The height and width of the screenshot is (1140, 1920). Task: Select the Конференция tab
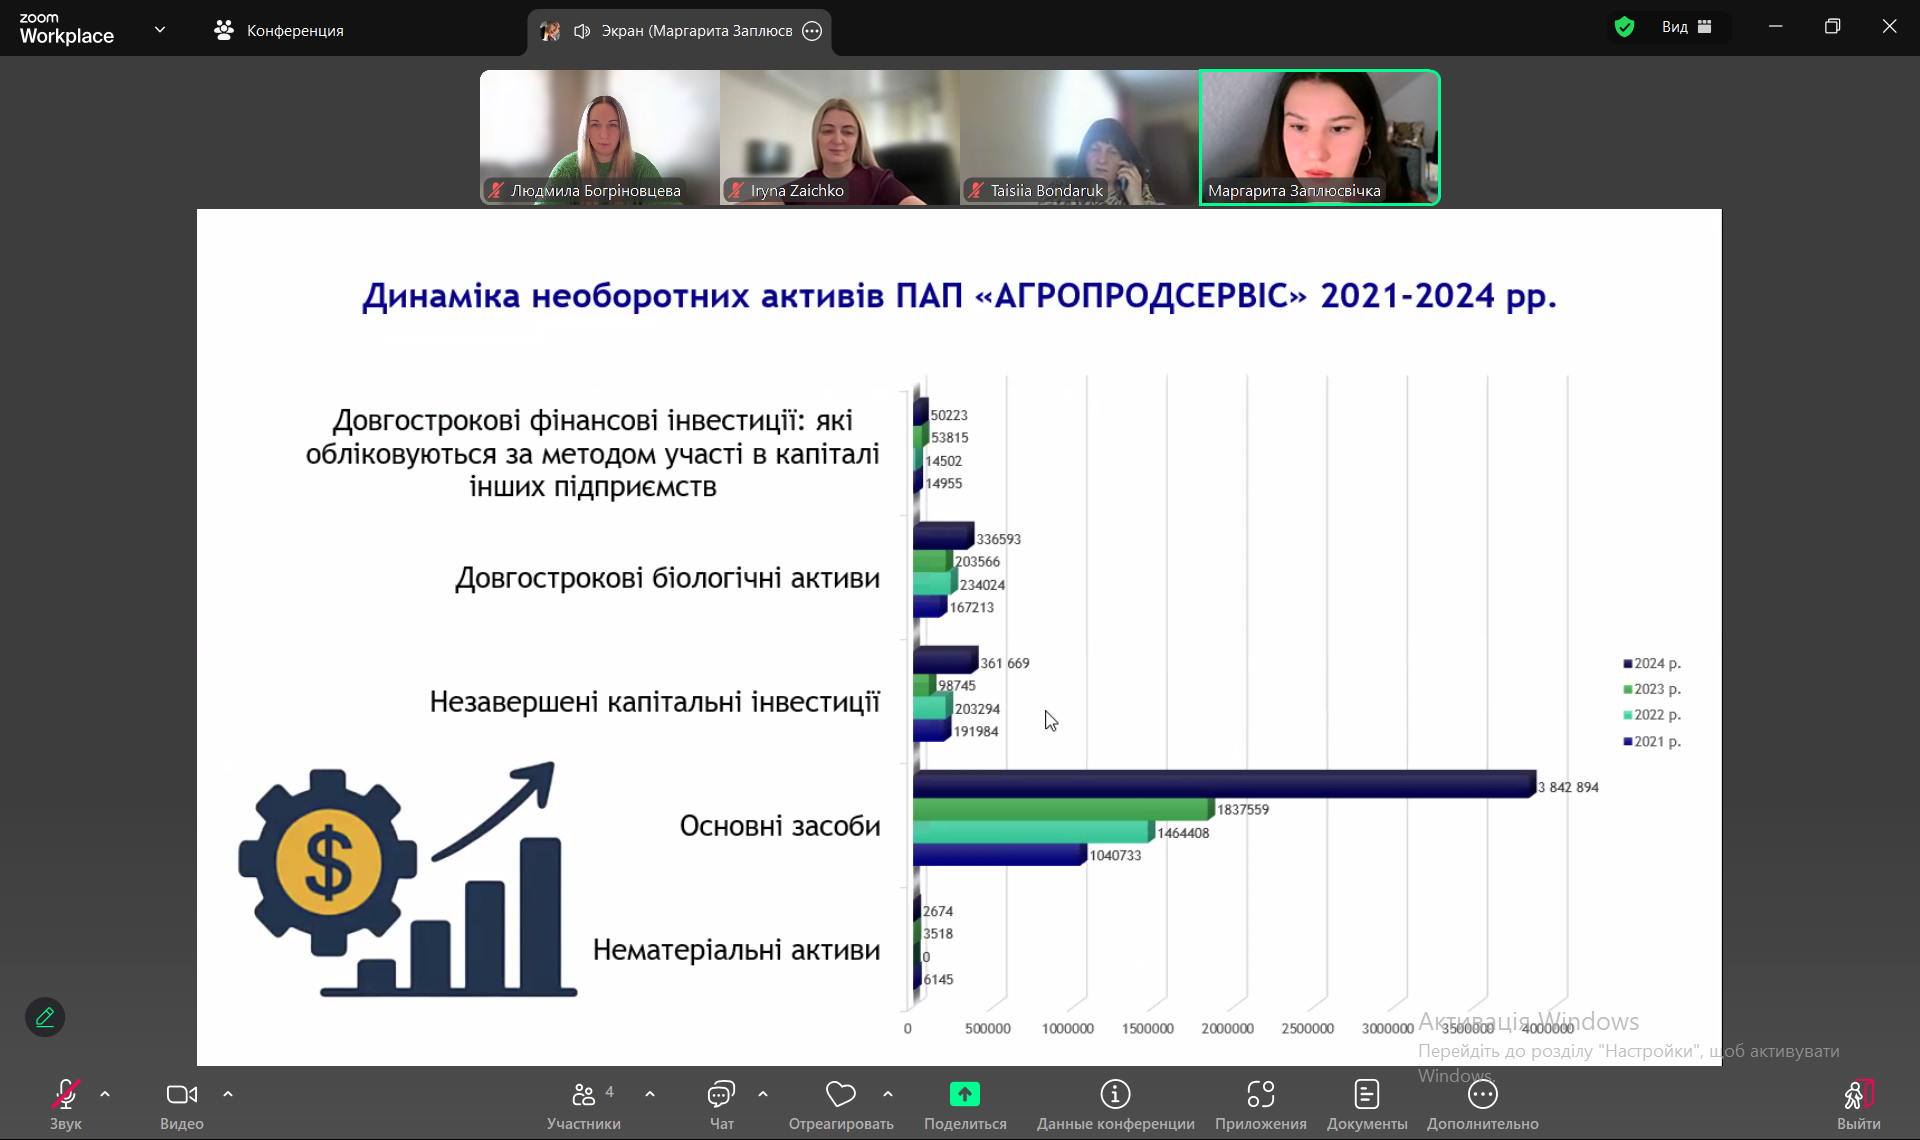point(279,30)
